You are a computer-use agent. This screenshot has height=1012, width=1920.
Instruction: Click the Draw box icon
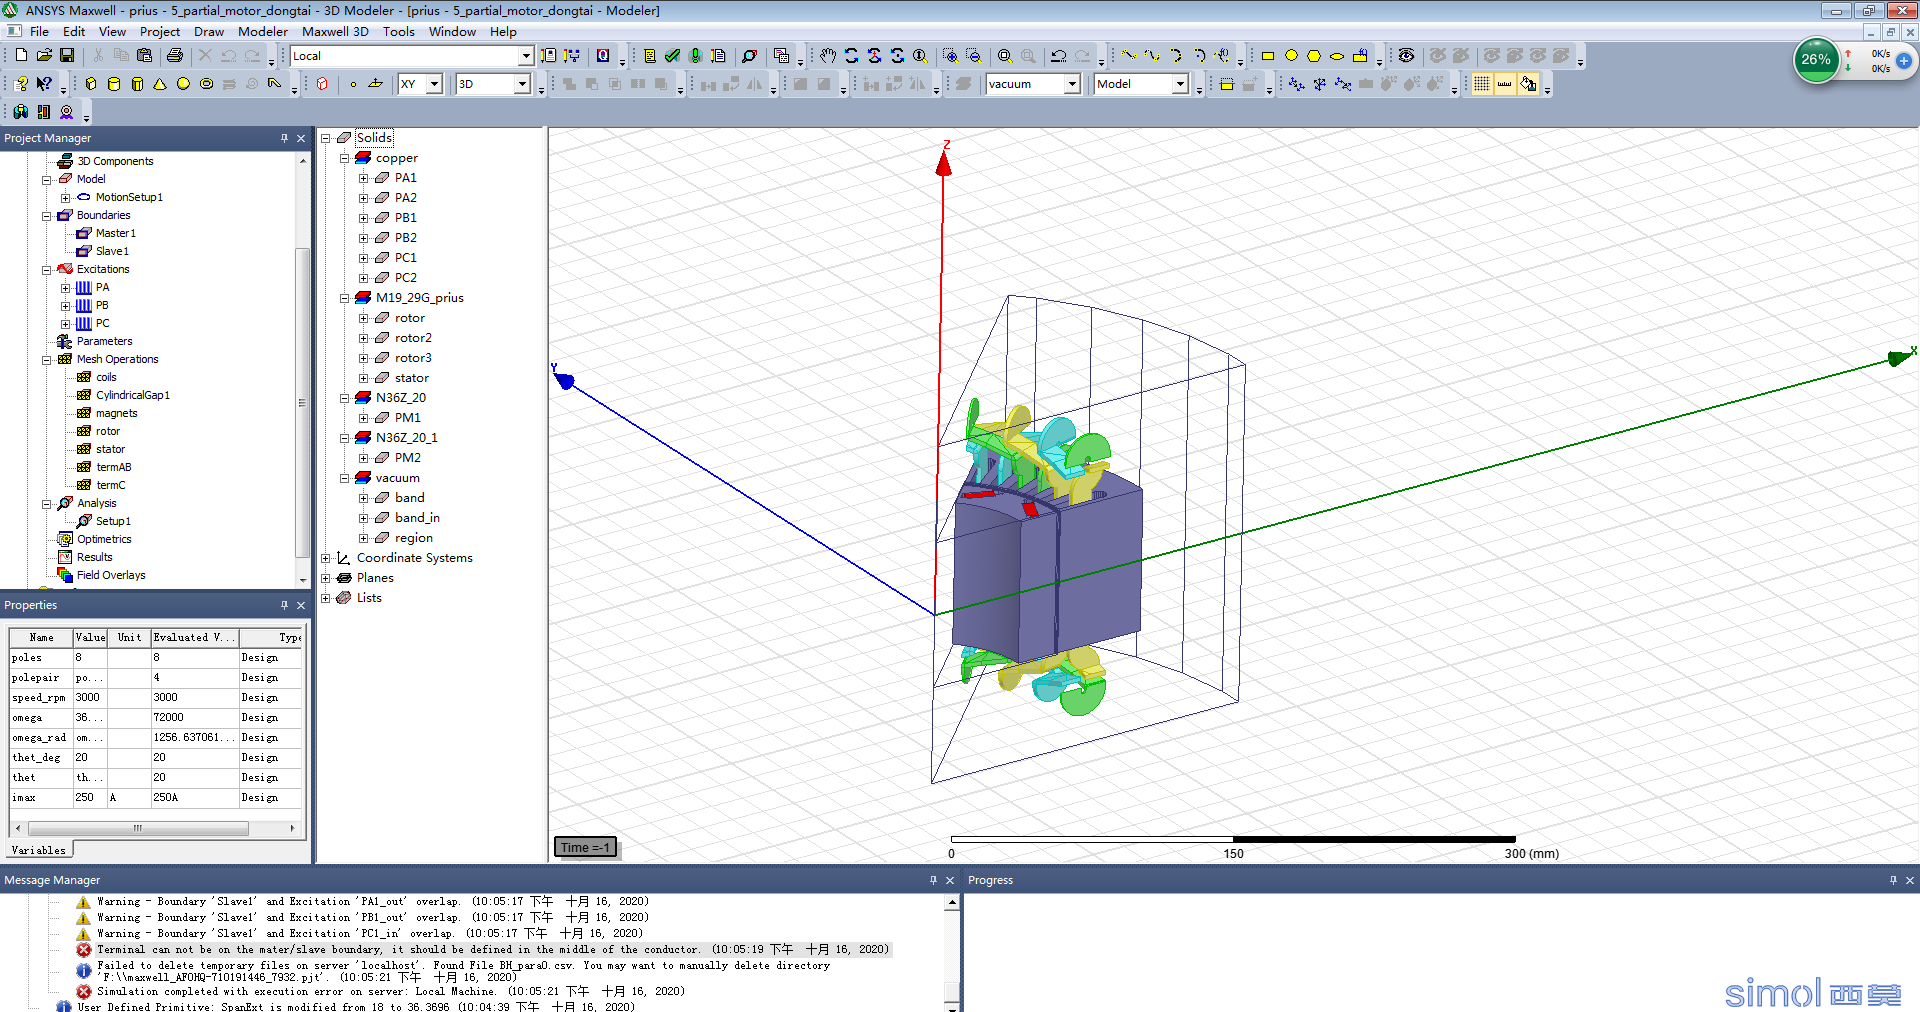(x=91, y=84)
